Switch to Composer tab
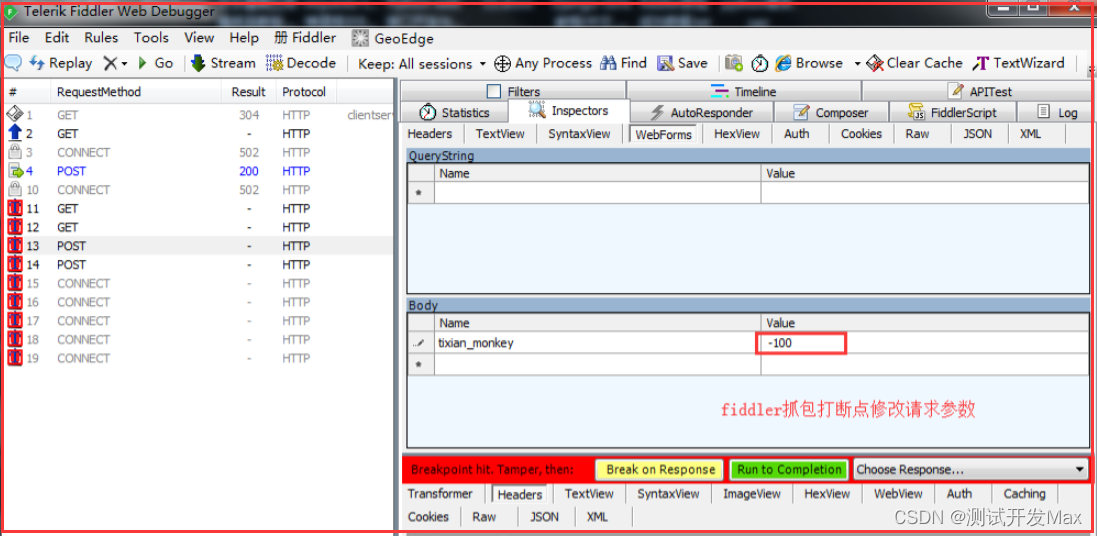This screenshot has height=536, width=1097. [830, 112]
